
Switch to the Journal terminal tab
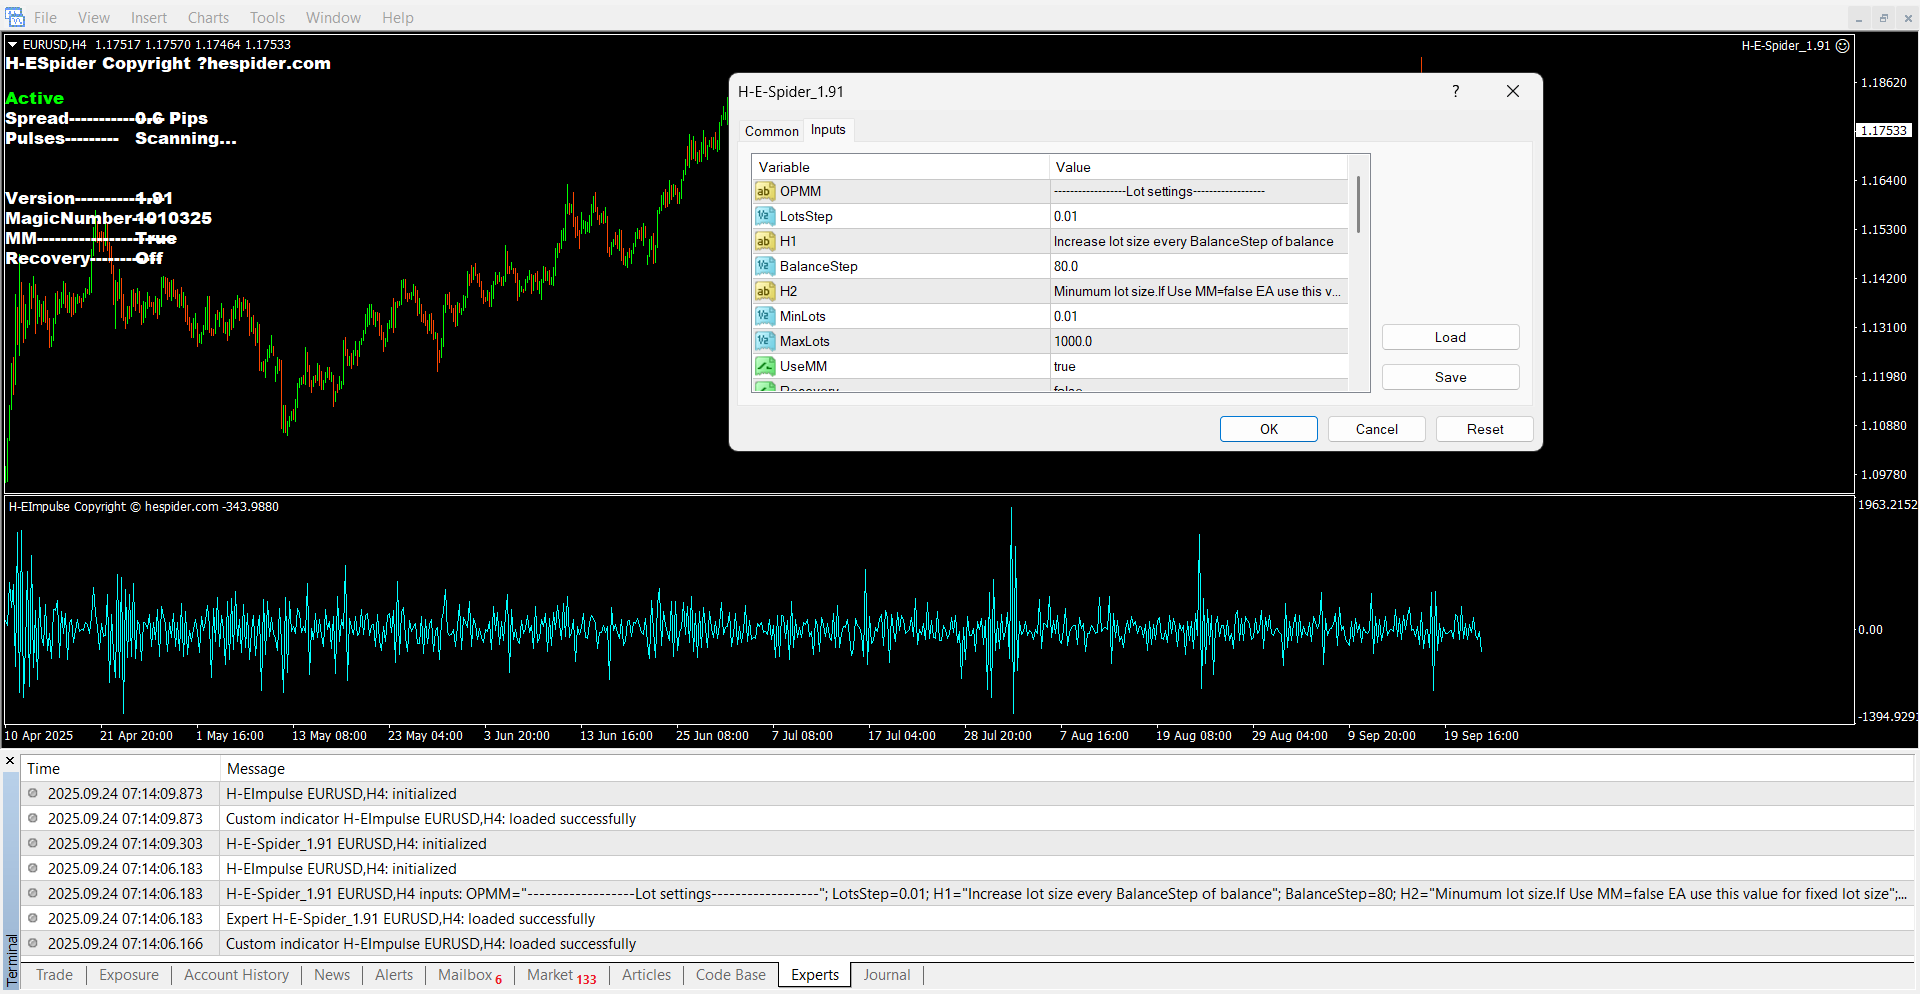point(886,975)
